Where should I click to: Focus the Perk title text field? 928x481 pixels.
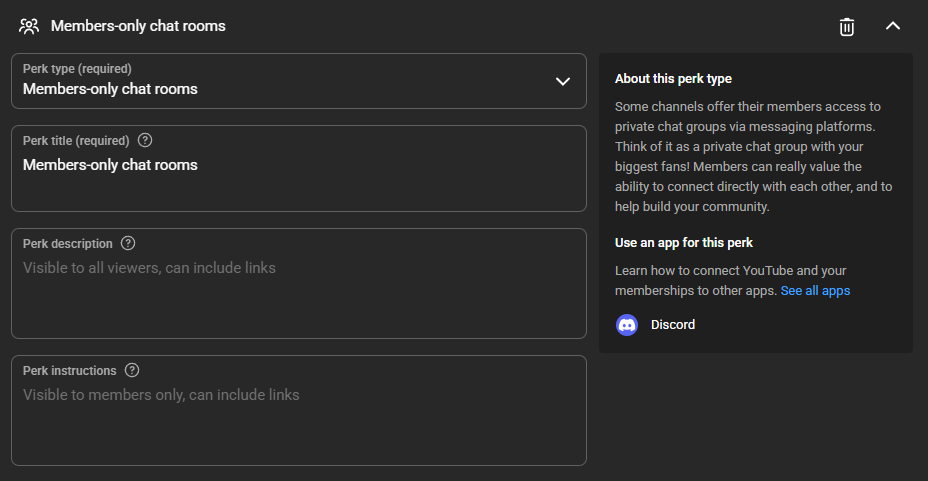pos(298,178)
